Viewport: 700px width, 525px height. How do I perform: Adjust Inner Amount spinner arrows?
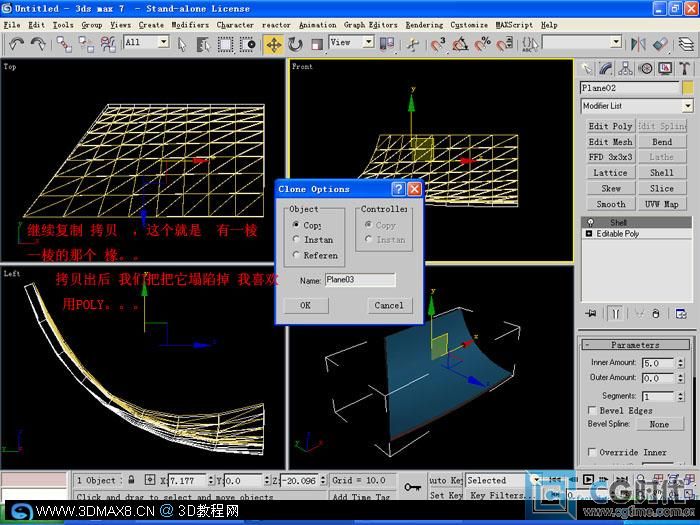(680, 363)
